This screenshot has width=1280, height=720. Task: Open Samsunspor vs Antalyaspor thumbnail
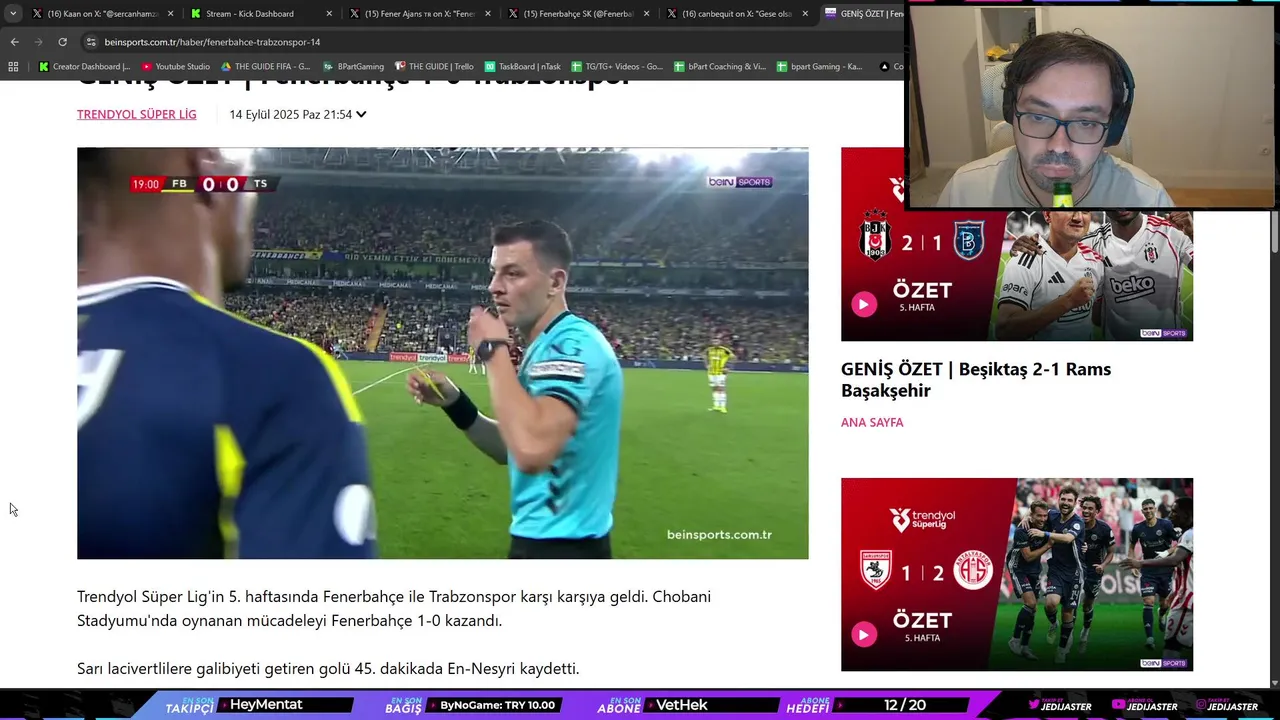click(x=1016, y=574)
